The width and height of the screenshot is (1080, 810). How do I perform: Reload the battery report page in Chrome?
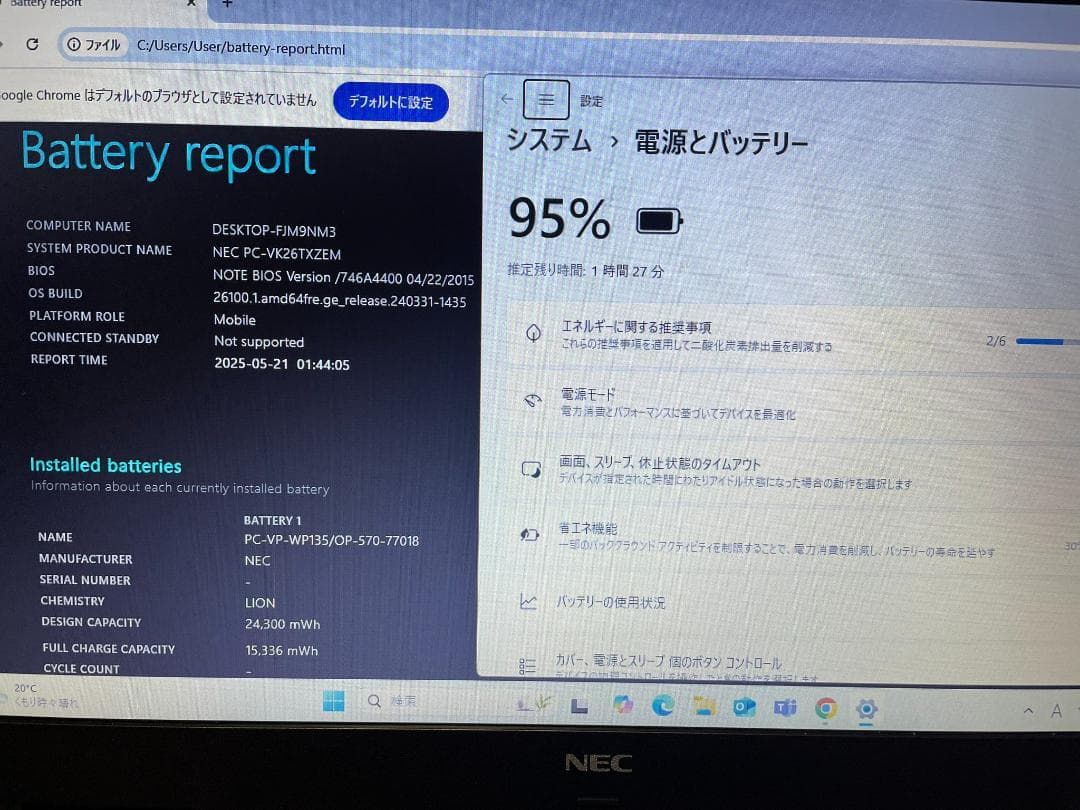tap(32, 44)
